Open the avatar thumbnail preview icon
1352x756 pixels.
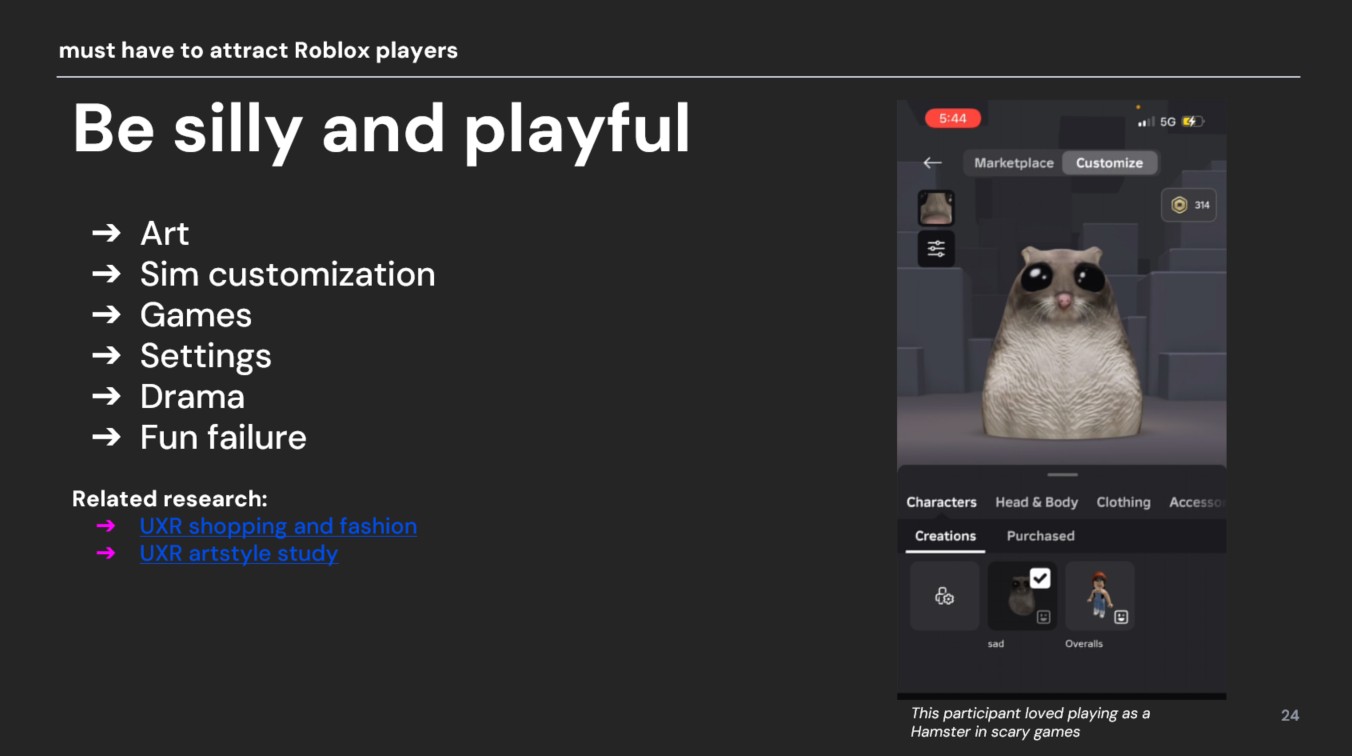[936, 208]
